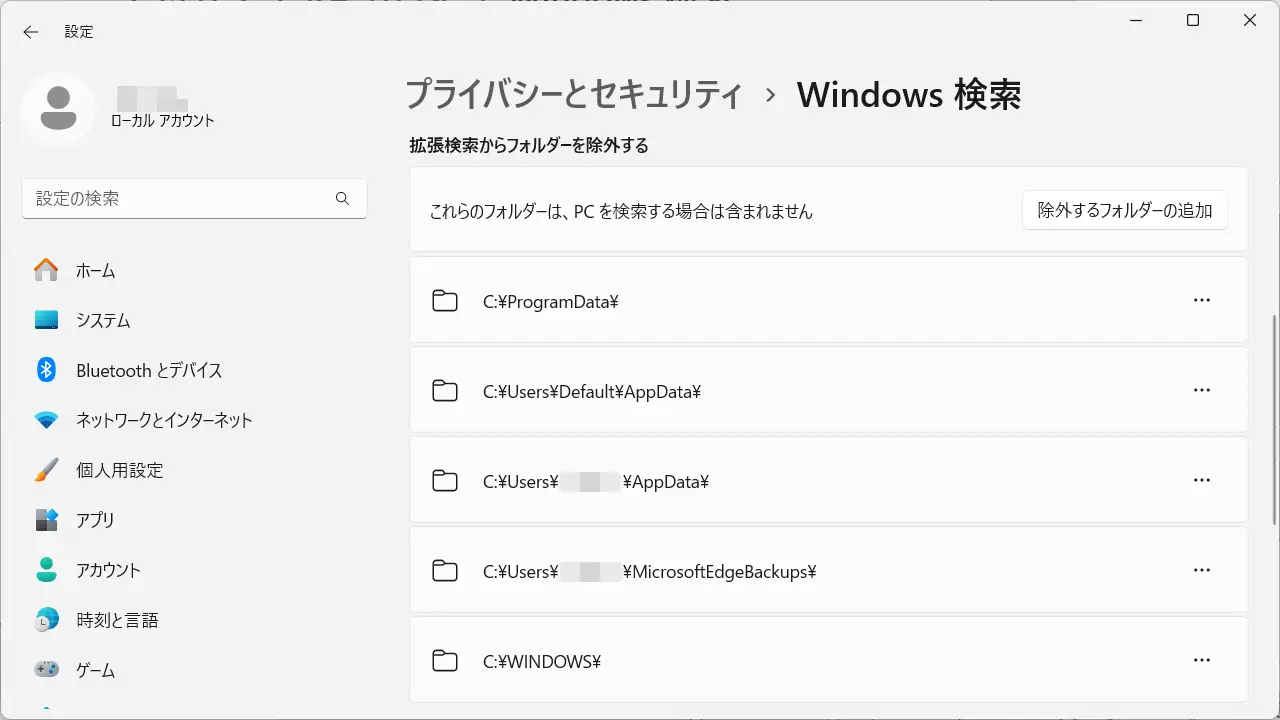The width and height of the screenshot is (1280, 720).
Task: Click the 個人用設定 paintbrush icon
Action: coord(46,470)
